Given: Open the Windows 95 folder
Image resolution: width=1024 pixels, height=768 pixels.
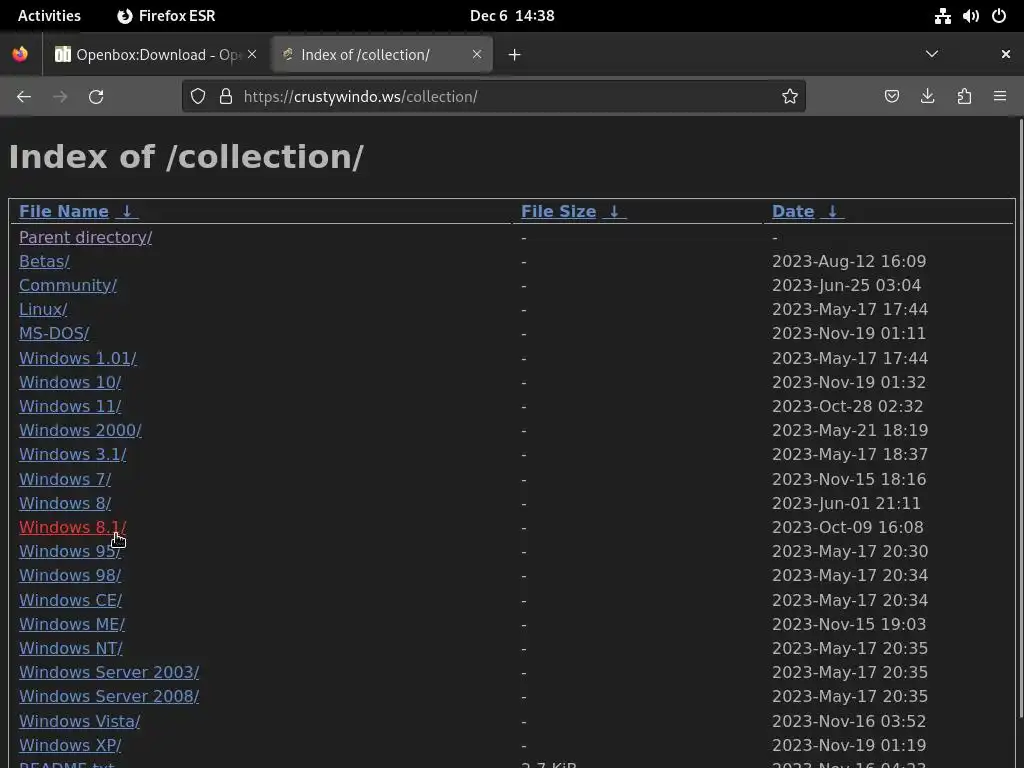Looking at the screenshot, I should pyautogui.click(x=70, y=551).
